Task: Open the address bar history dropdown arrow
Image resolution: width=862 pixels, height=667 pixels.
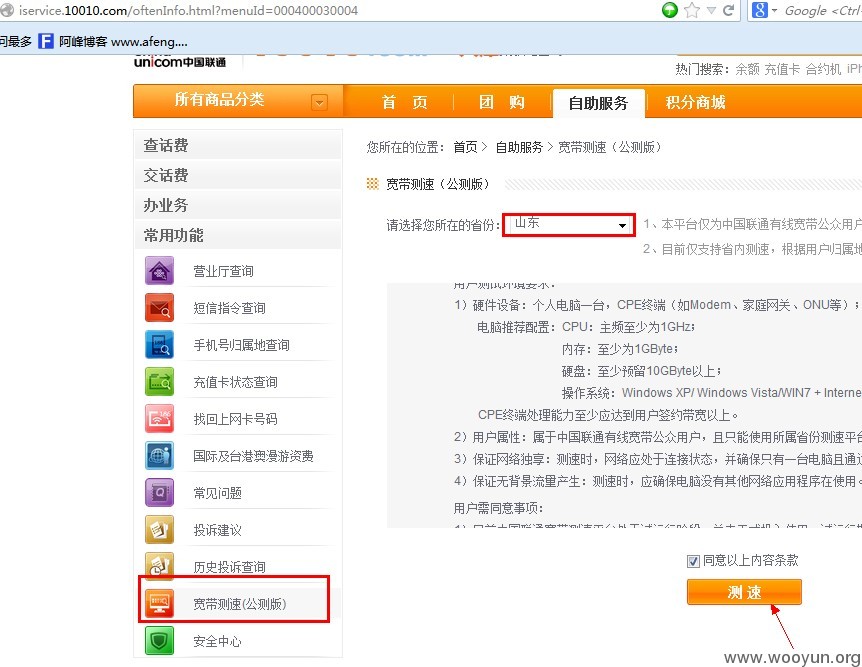Action: click(x=711, y=10)
